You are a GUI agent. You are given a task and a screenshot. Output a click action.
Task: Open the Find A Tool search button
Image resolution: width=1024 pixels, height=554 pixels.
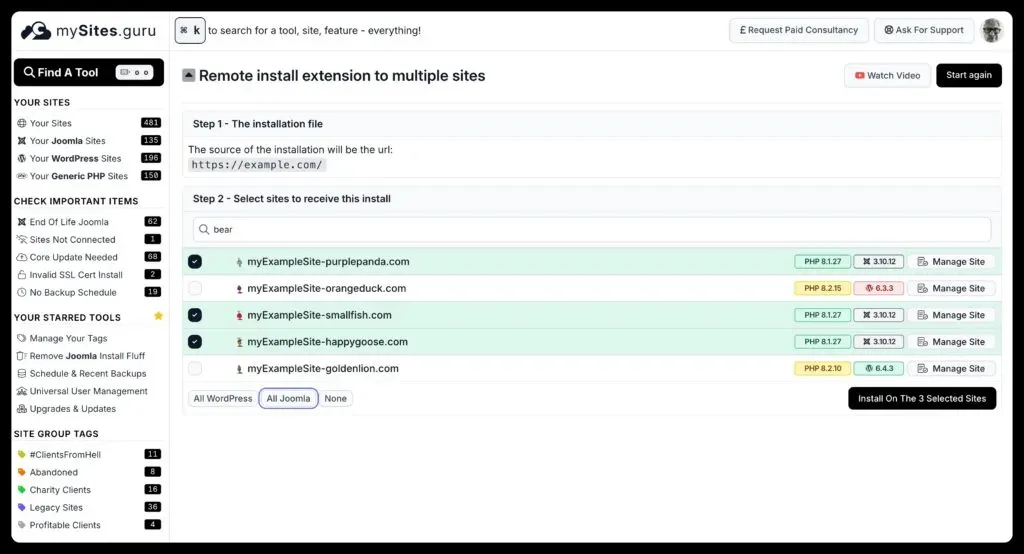click(x=89, y=73)
